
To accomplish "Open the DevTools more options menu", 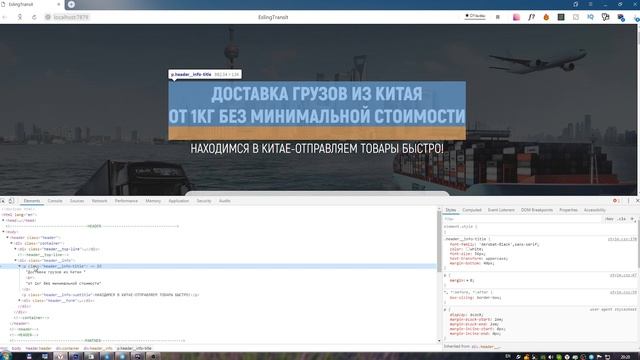I will point(628,201).
